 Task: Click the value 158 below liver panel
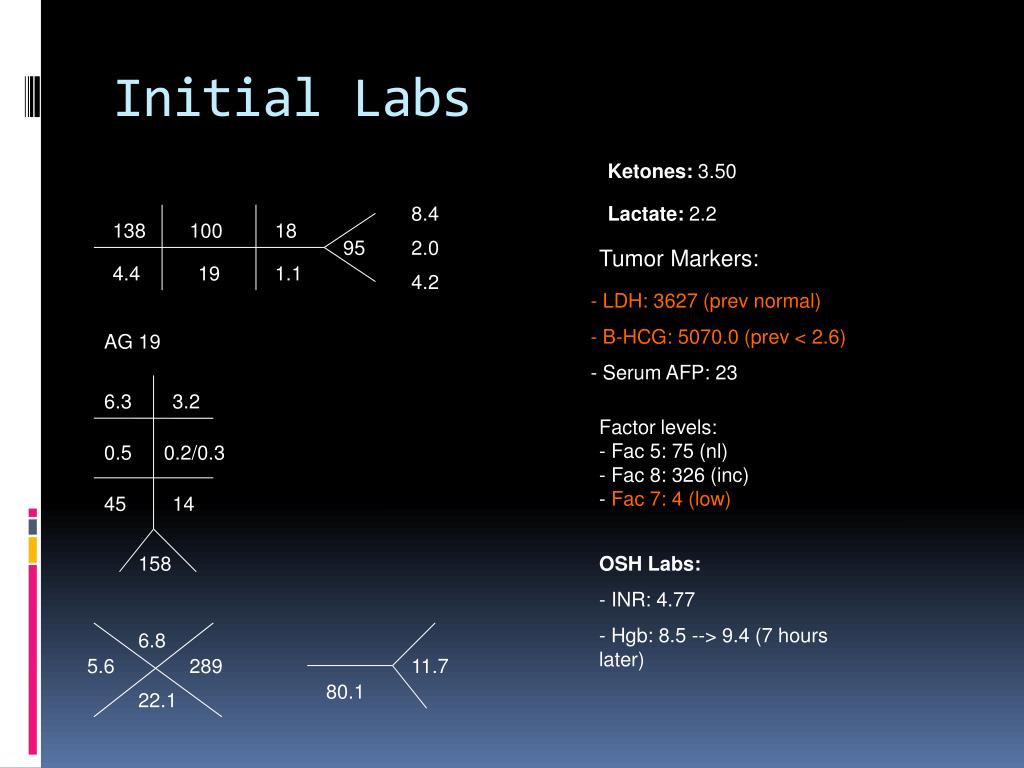[155, 564]
